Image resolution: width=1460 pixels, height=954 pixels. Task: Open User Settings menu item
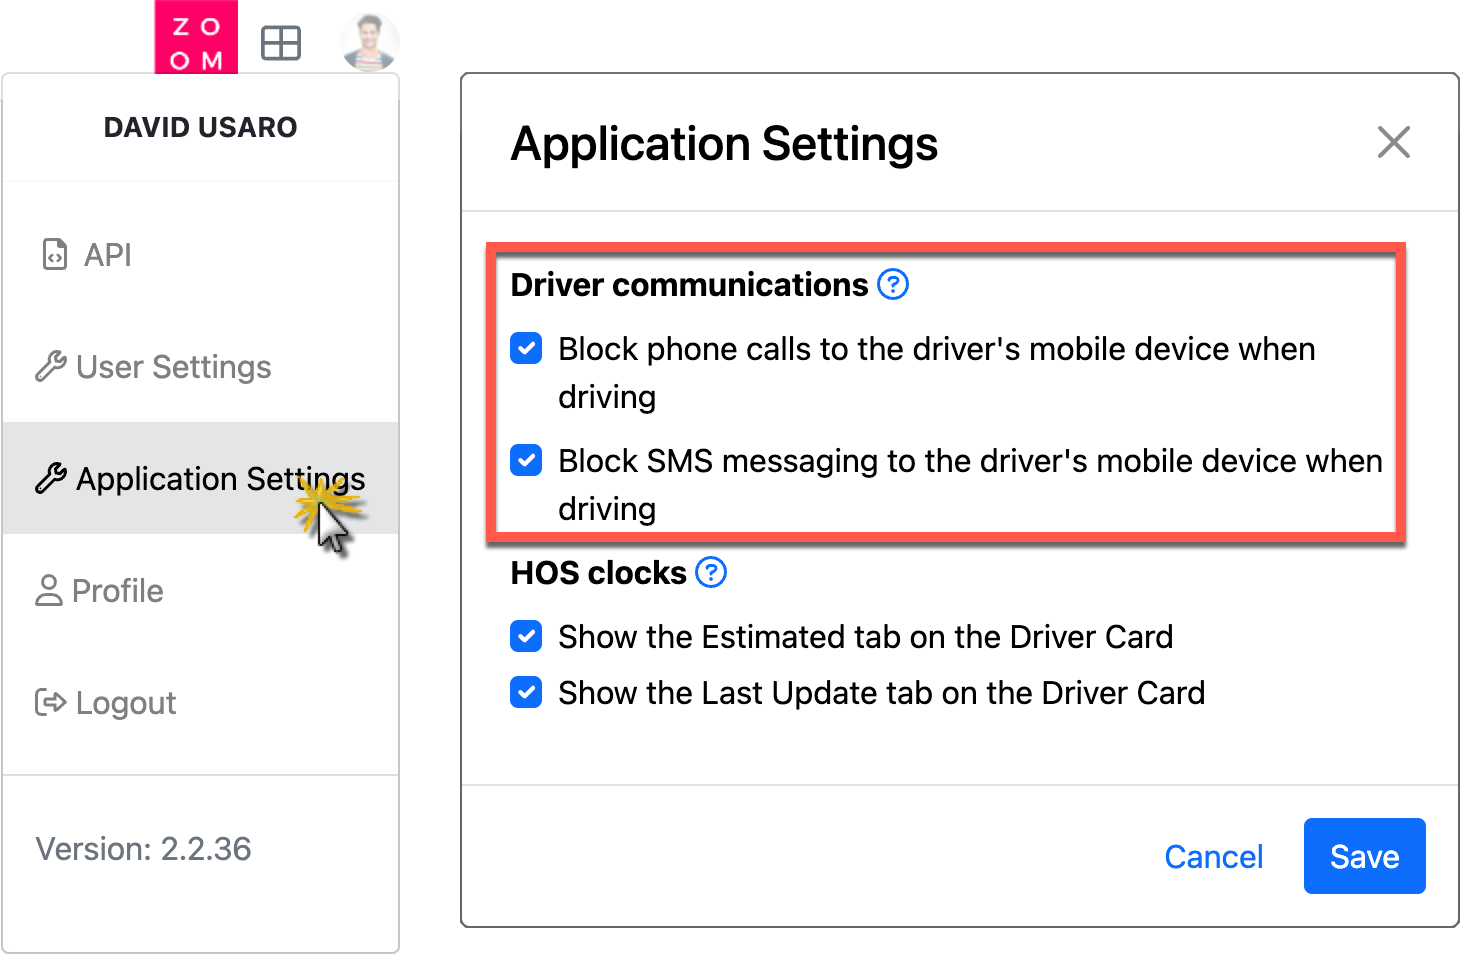pos(200,367)
